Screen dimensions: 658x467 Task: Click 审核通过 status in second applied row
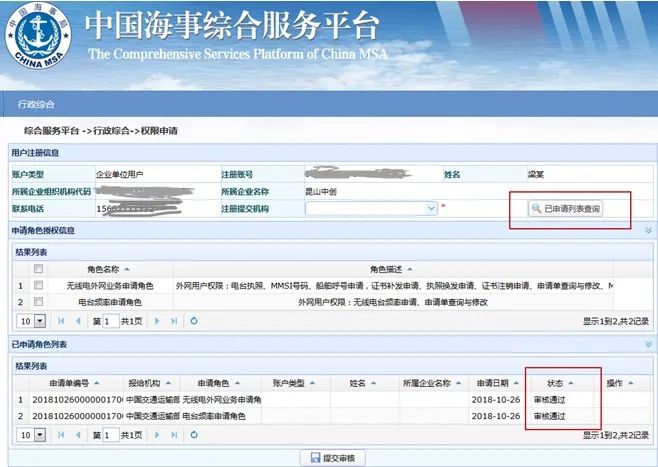tap(549, 416)
